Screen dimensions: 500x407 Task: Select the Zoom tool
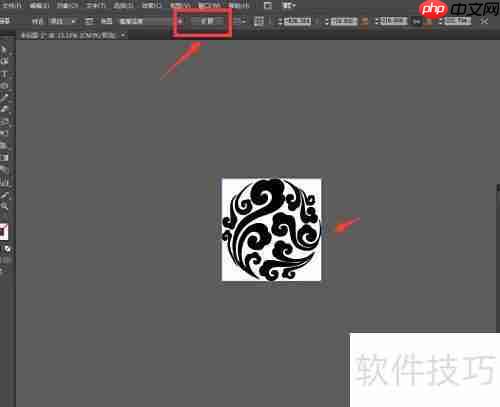tap(5, 207)
